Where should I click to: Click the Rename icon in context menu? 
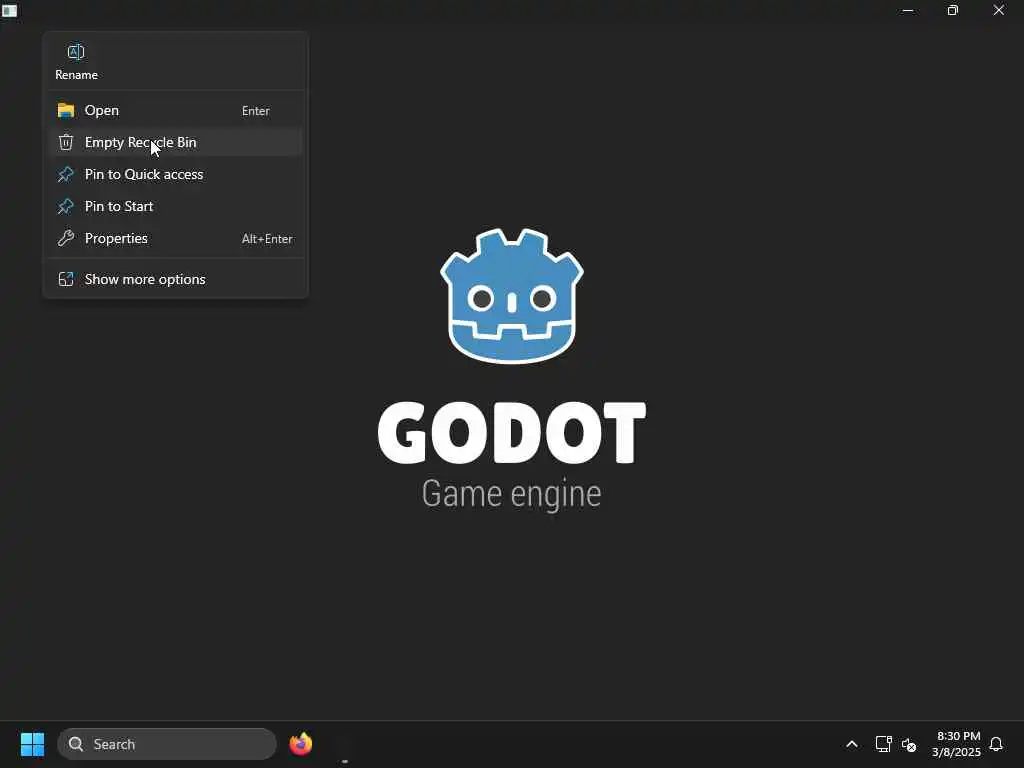click(x=76, y=52)
